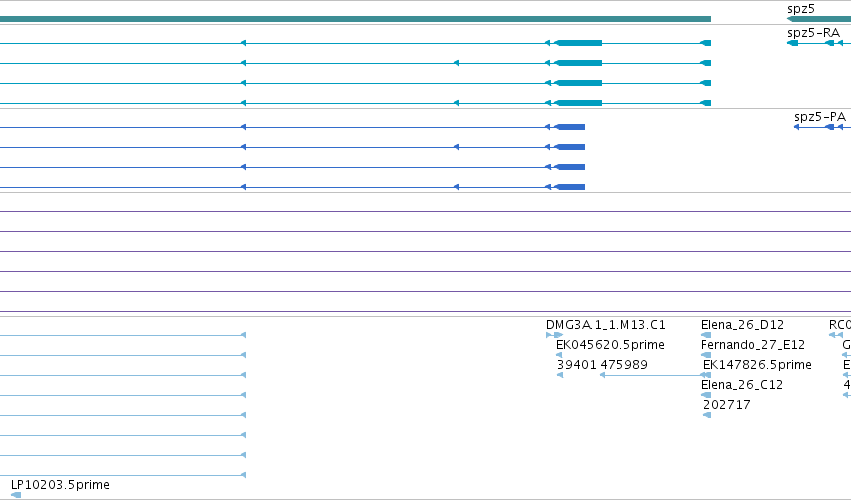Screen dimensions: 851x500
Task: Click the EK147826.5prime label
Action: (757, 365)
